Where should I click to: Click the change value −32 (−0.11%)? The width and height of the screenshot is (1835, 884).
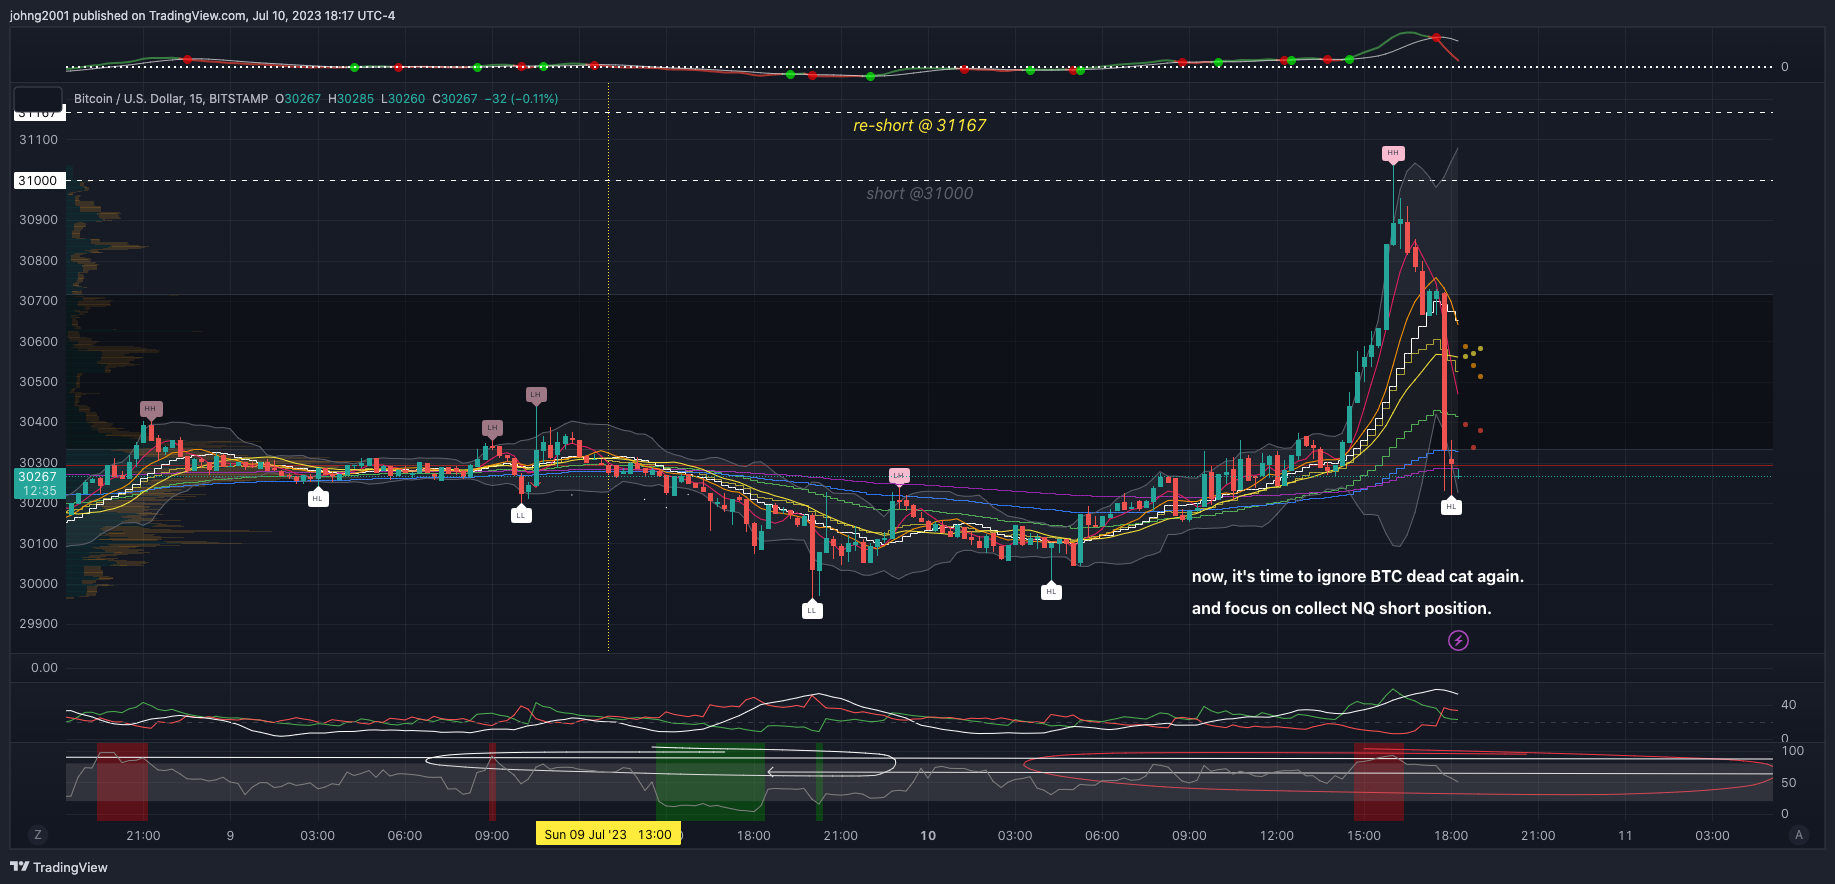(522, 99)
